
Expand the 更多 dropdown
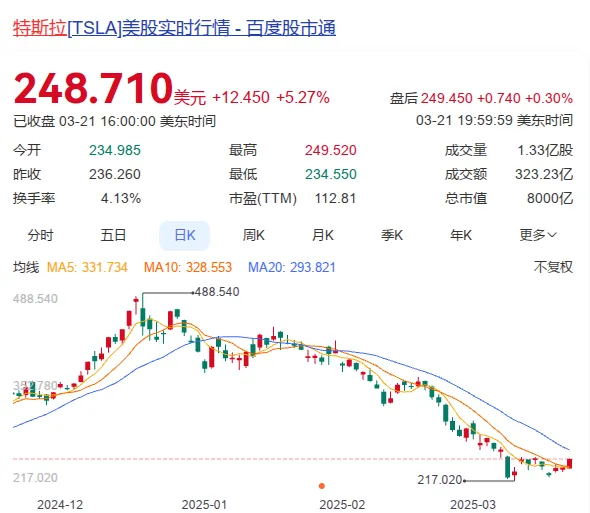[538, 236]
